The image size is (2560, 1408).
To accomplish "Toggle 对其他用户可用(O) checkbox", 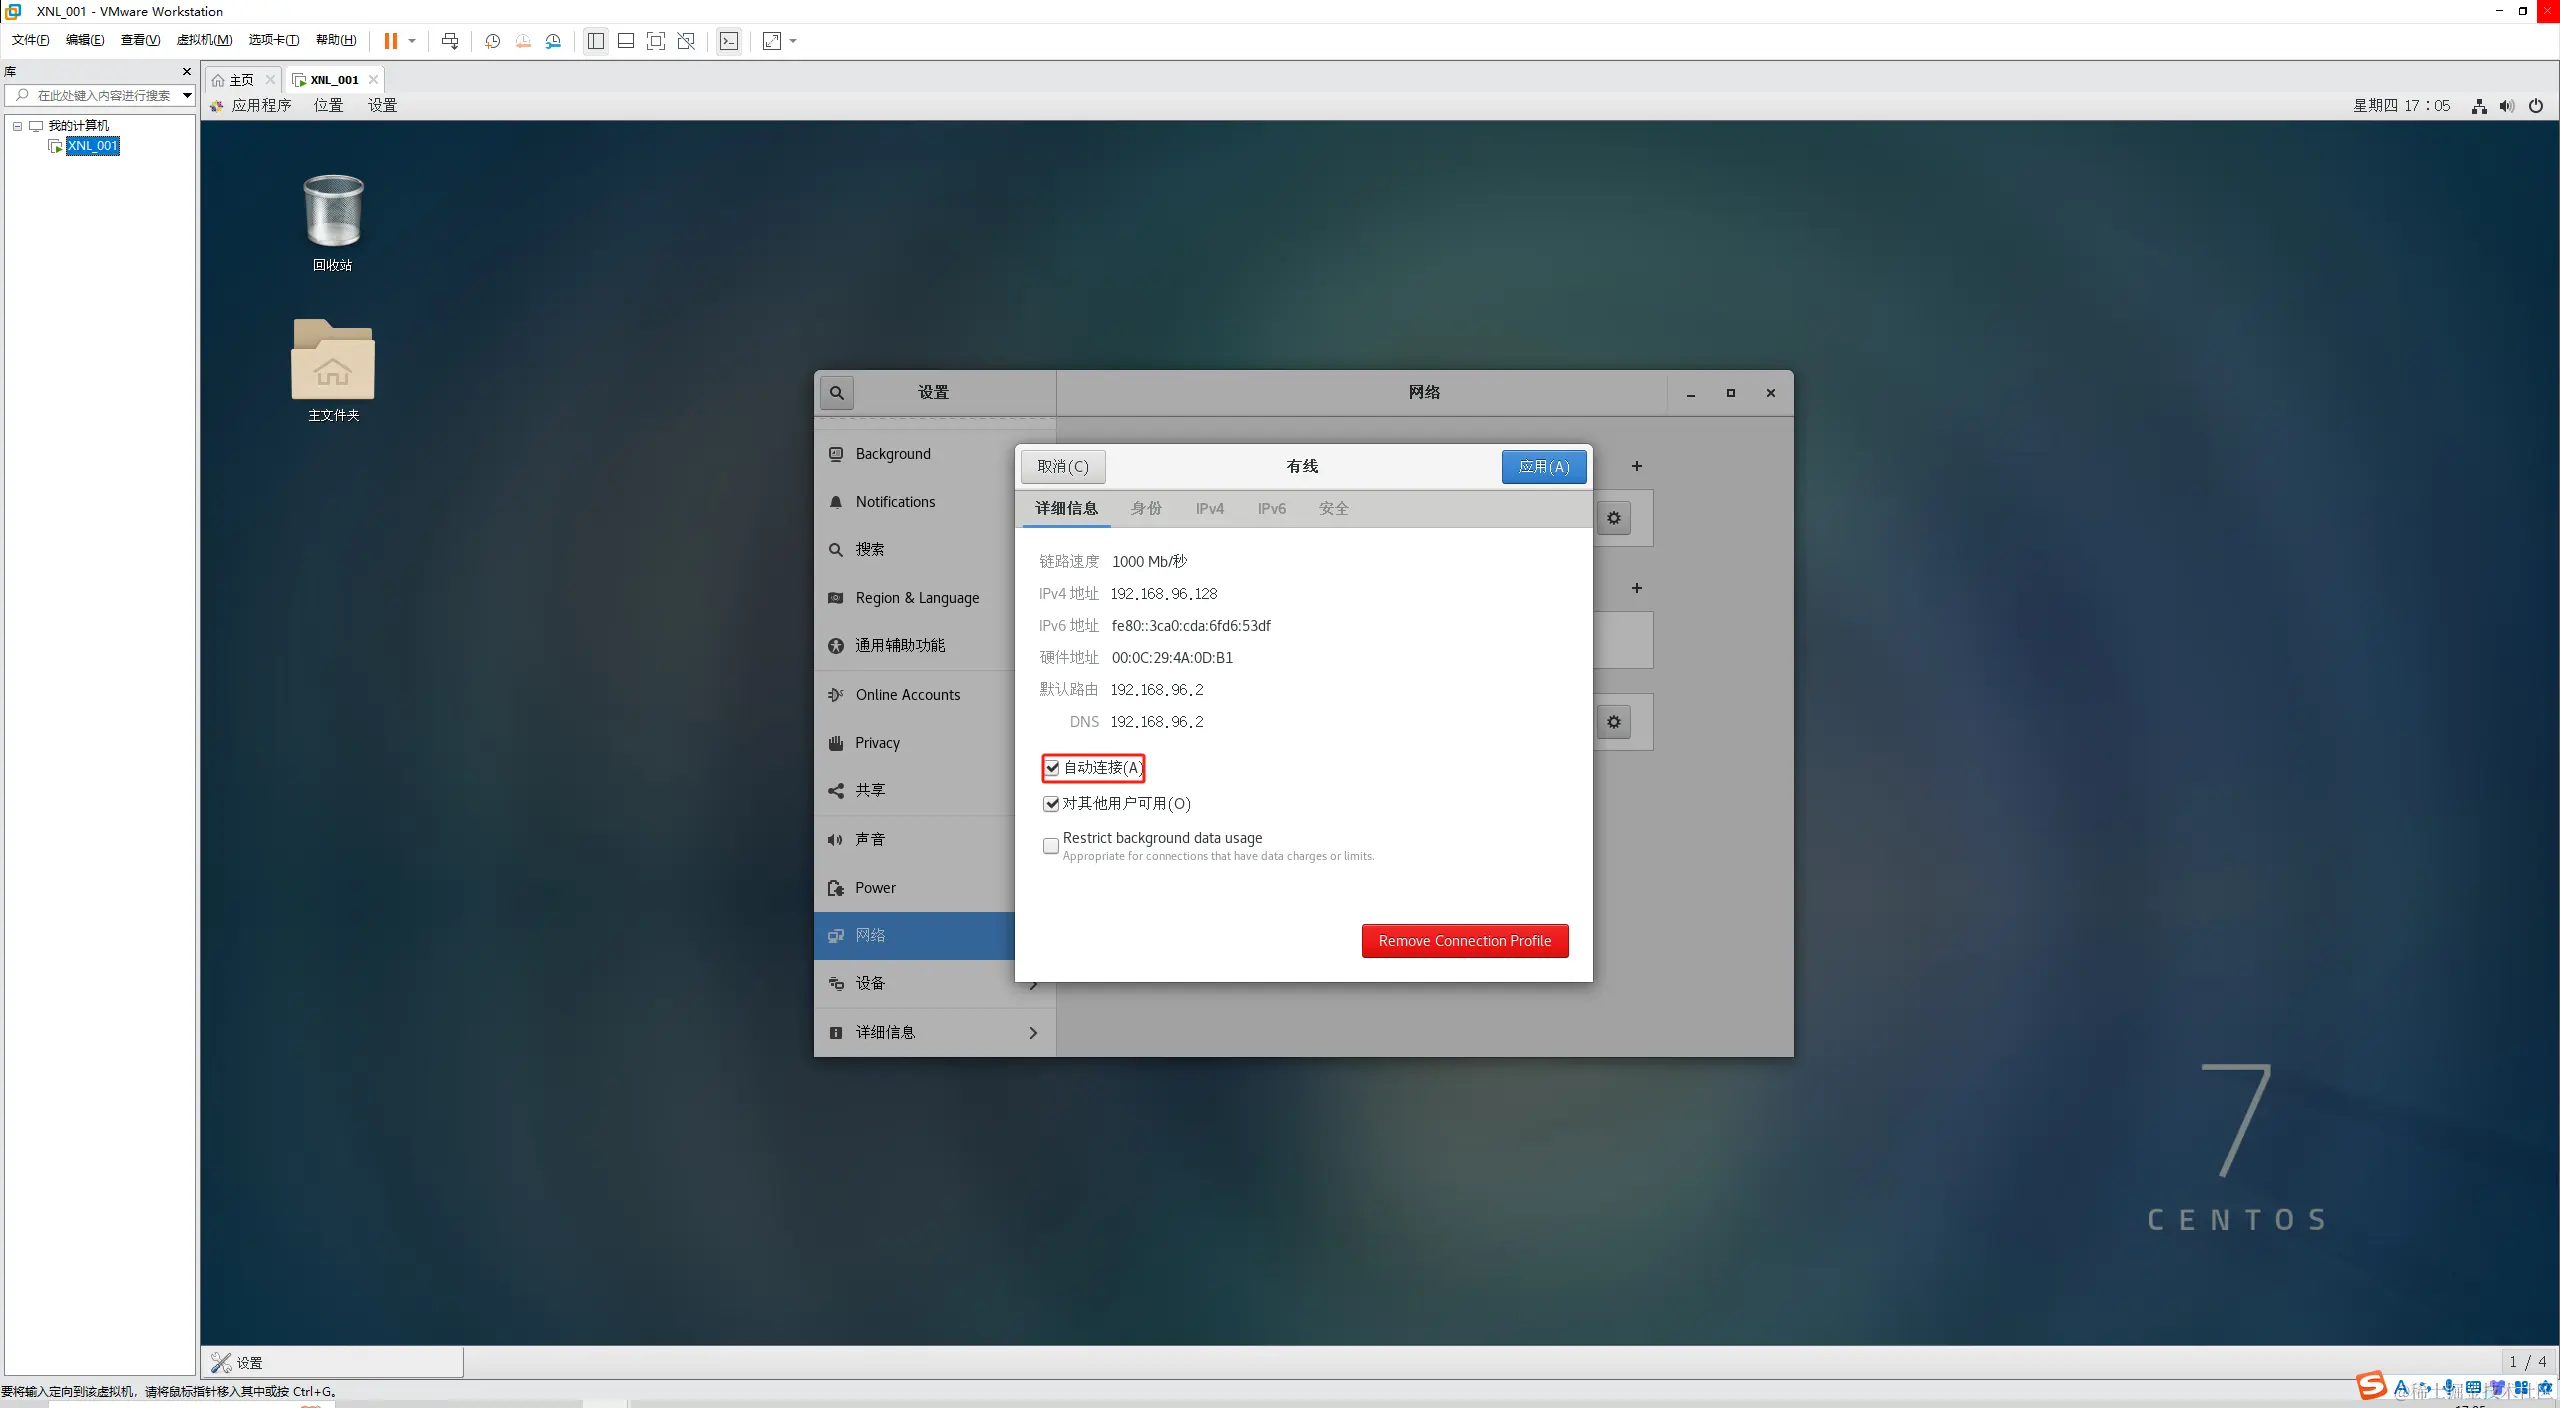I will point(1051,804).
